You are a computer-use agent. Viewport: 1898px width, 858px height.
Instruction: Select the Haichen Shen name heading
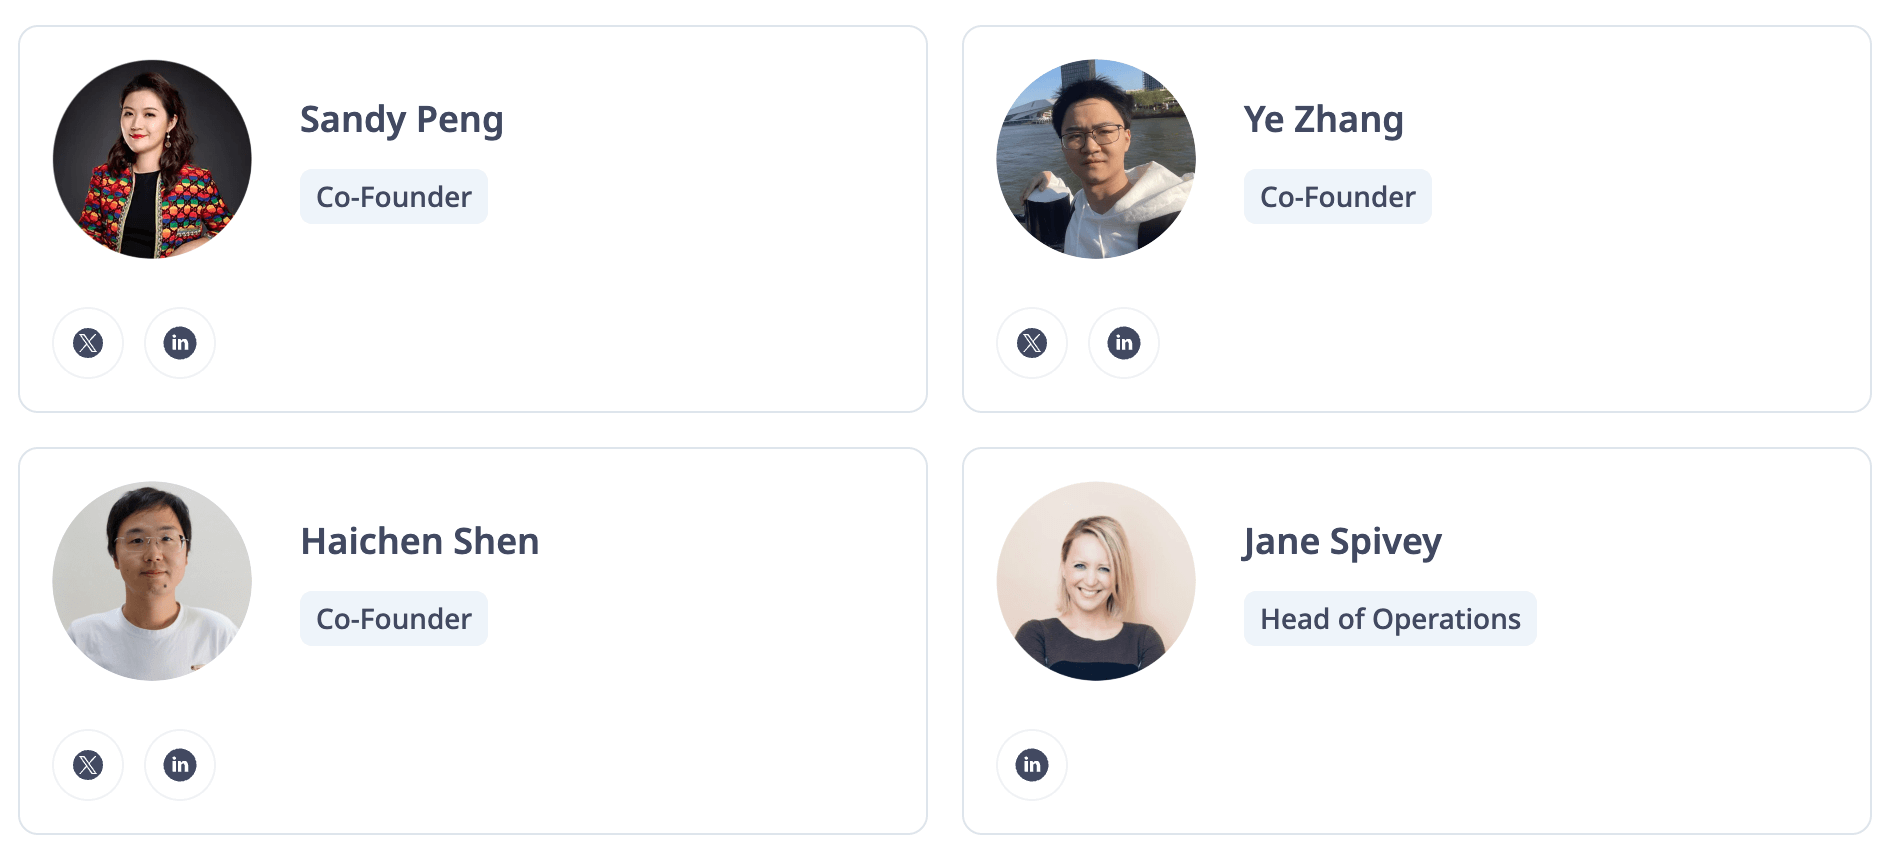click(420, 542)
